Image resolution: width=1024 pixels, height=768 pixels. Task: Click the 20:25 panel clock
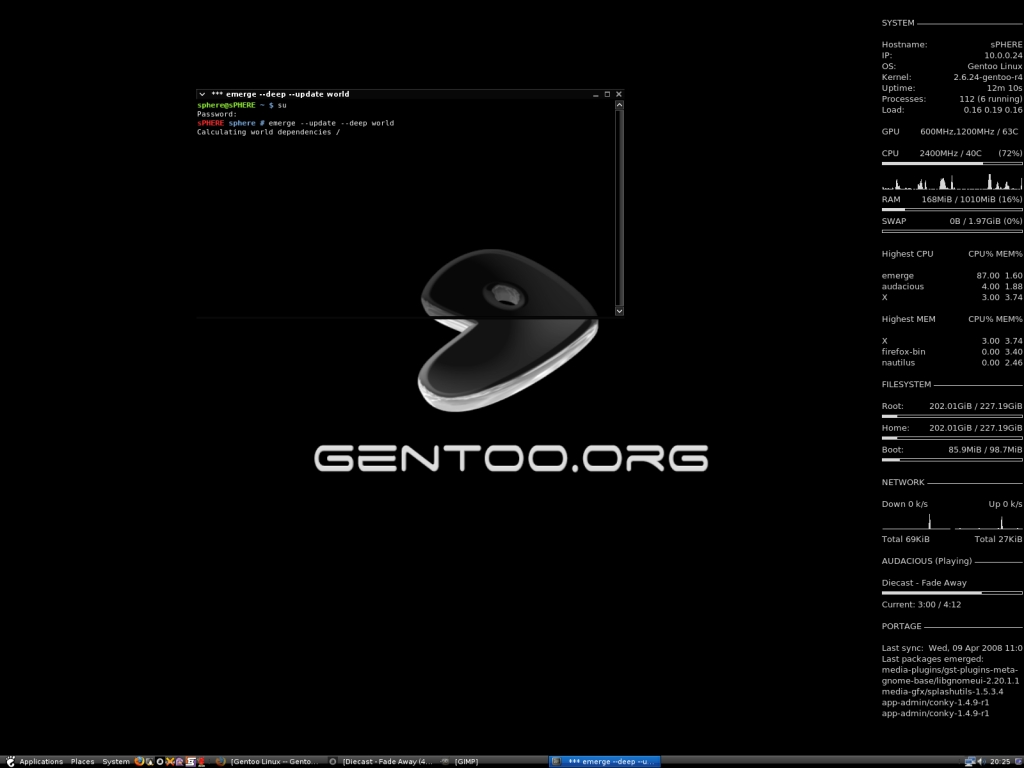pyautogui.click(x=1000, y=761)
